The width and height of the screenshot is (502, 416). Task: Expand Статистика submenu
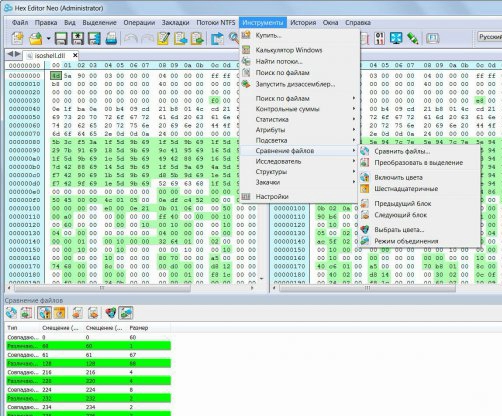299,119
